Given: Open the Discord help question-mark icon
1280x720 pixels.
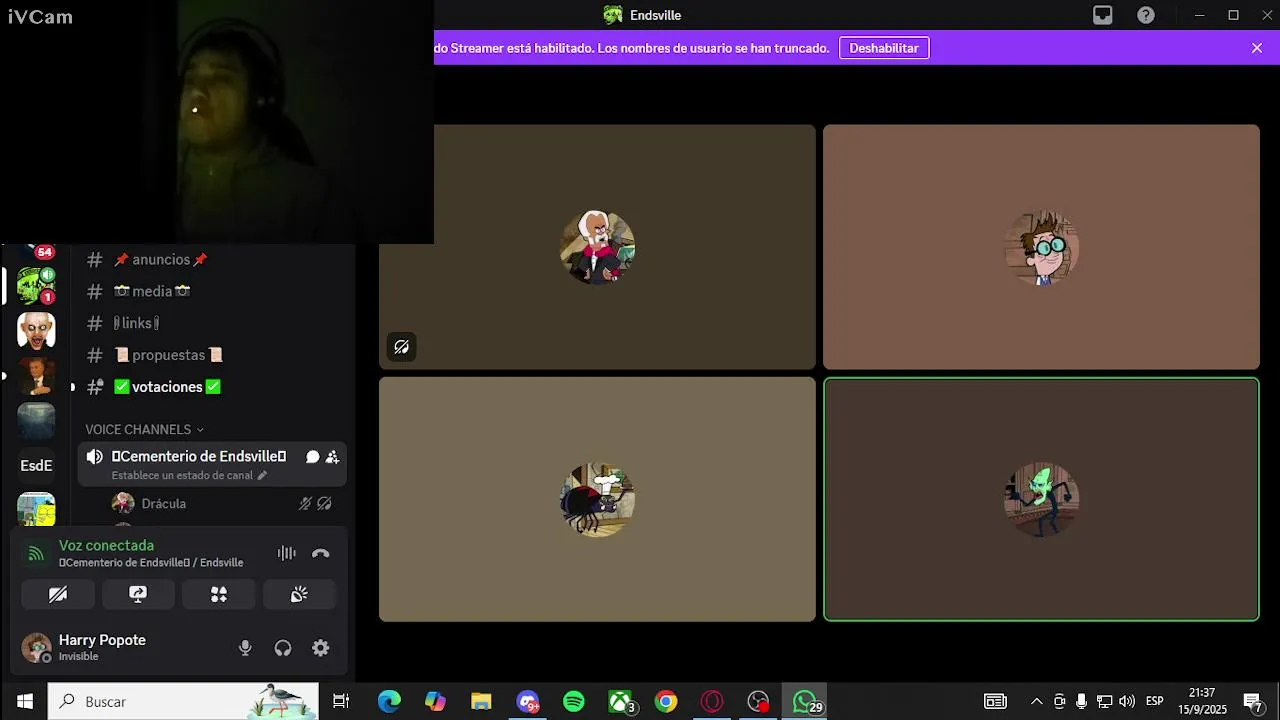Looking at the screenshot, I should [1146, 15].
